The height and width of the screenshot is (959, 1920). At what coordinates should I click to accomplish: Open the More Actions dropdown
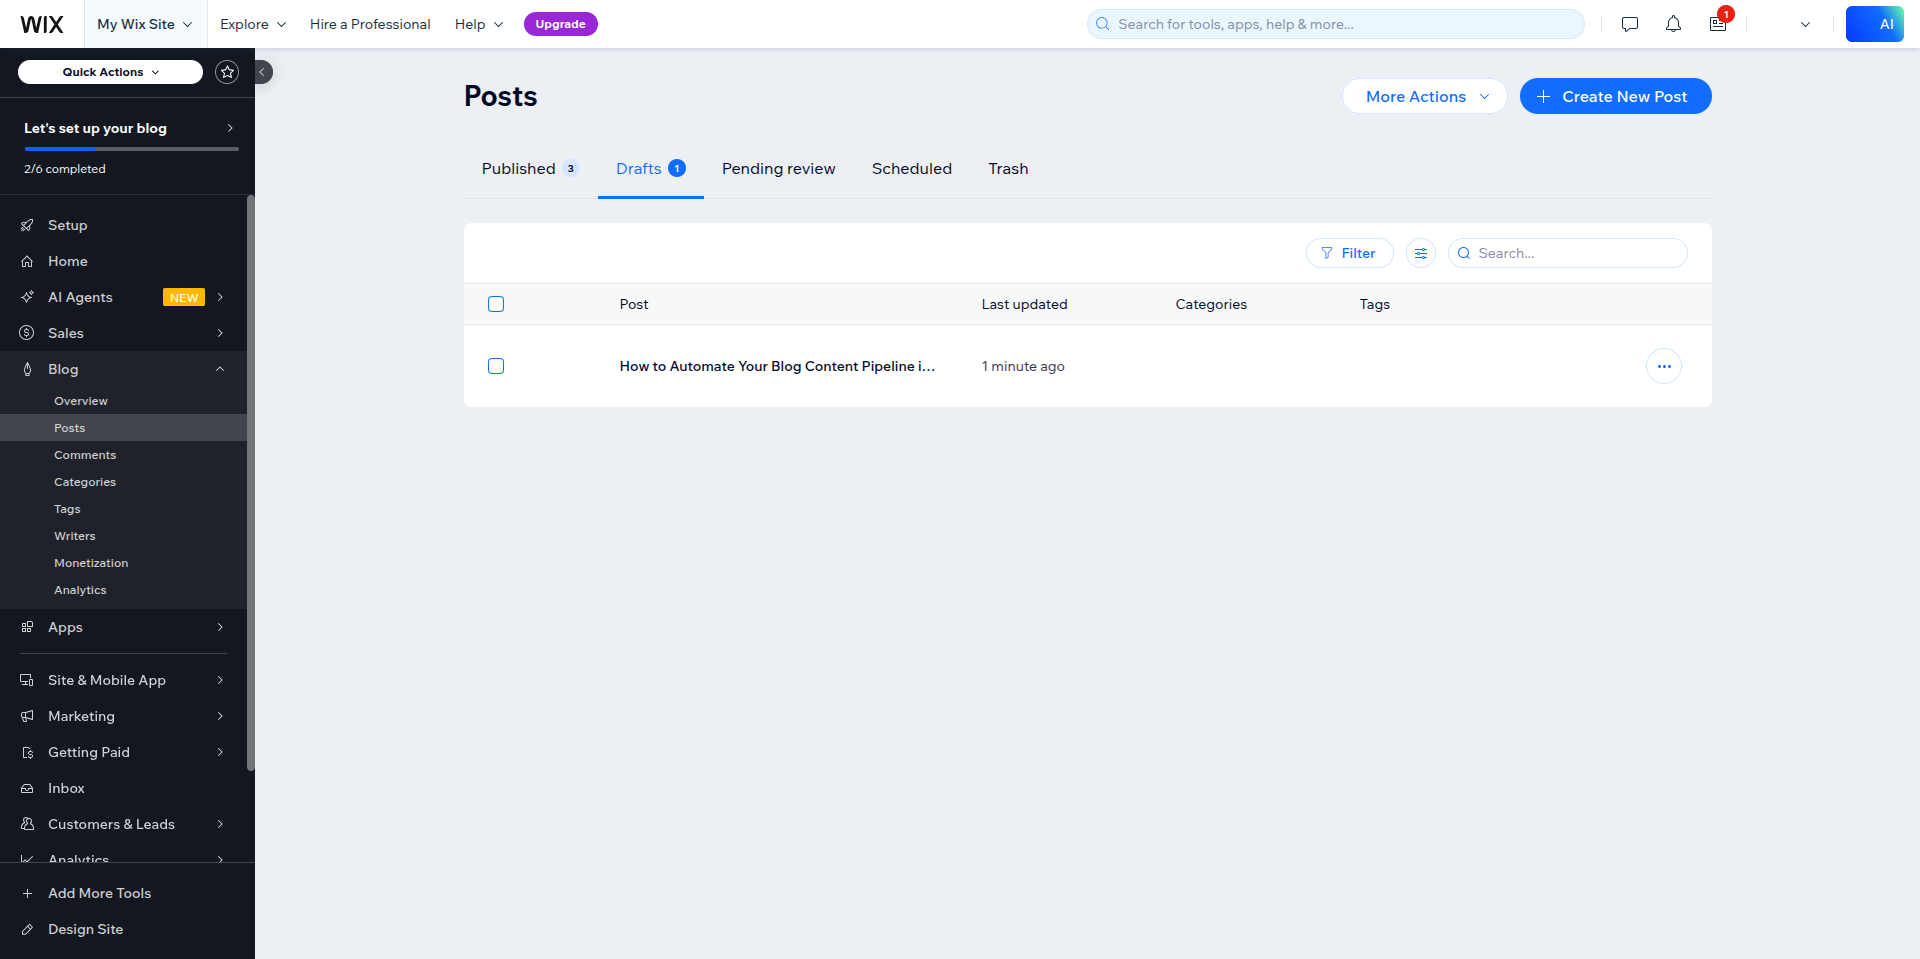point(1424,96)
